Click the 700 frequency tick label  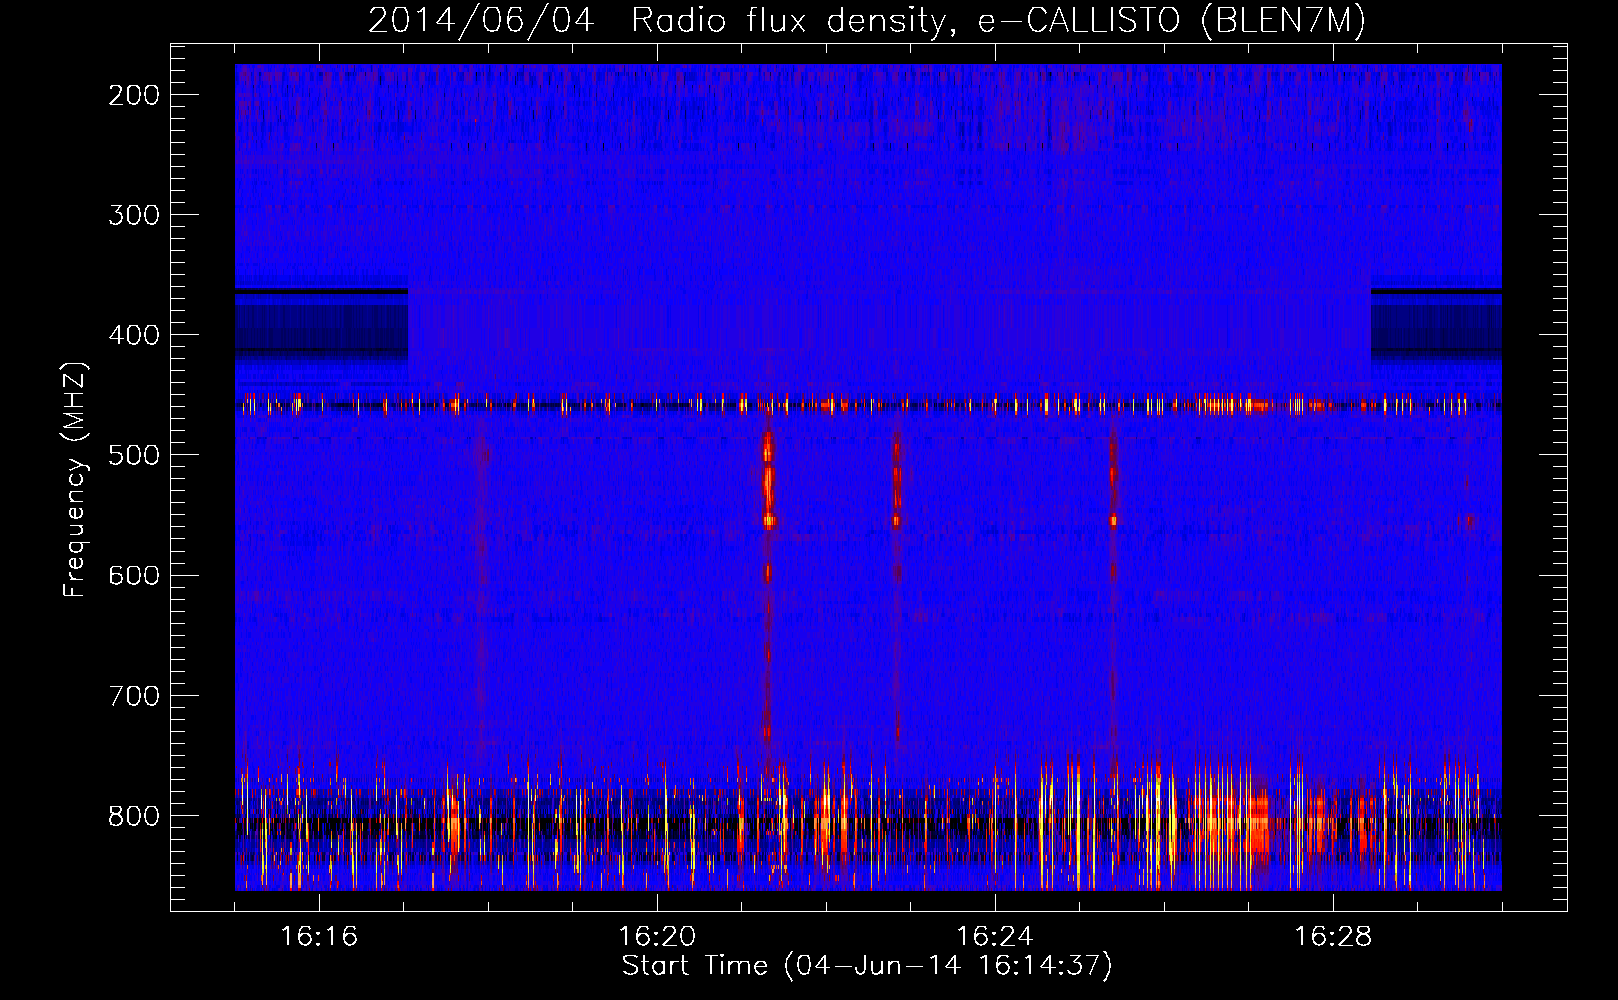[x=134, y=696]
